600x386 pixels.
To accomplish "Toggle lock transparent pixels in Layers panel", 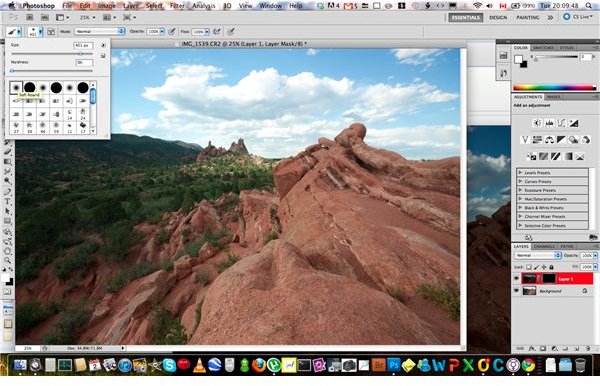I will pos(529,267).
